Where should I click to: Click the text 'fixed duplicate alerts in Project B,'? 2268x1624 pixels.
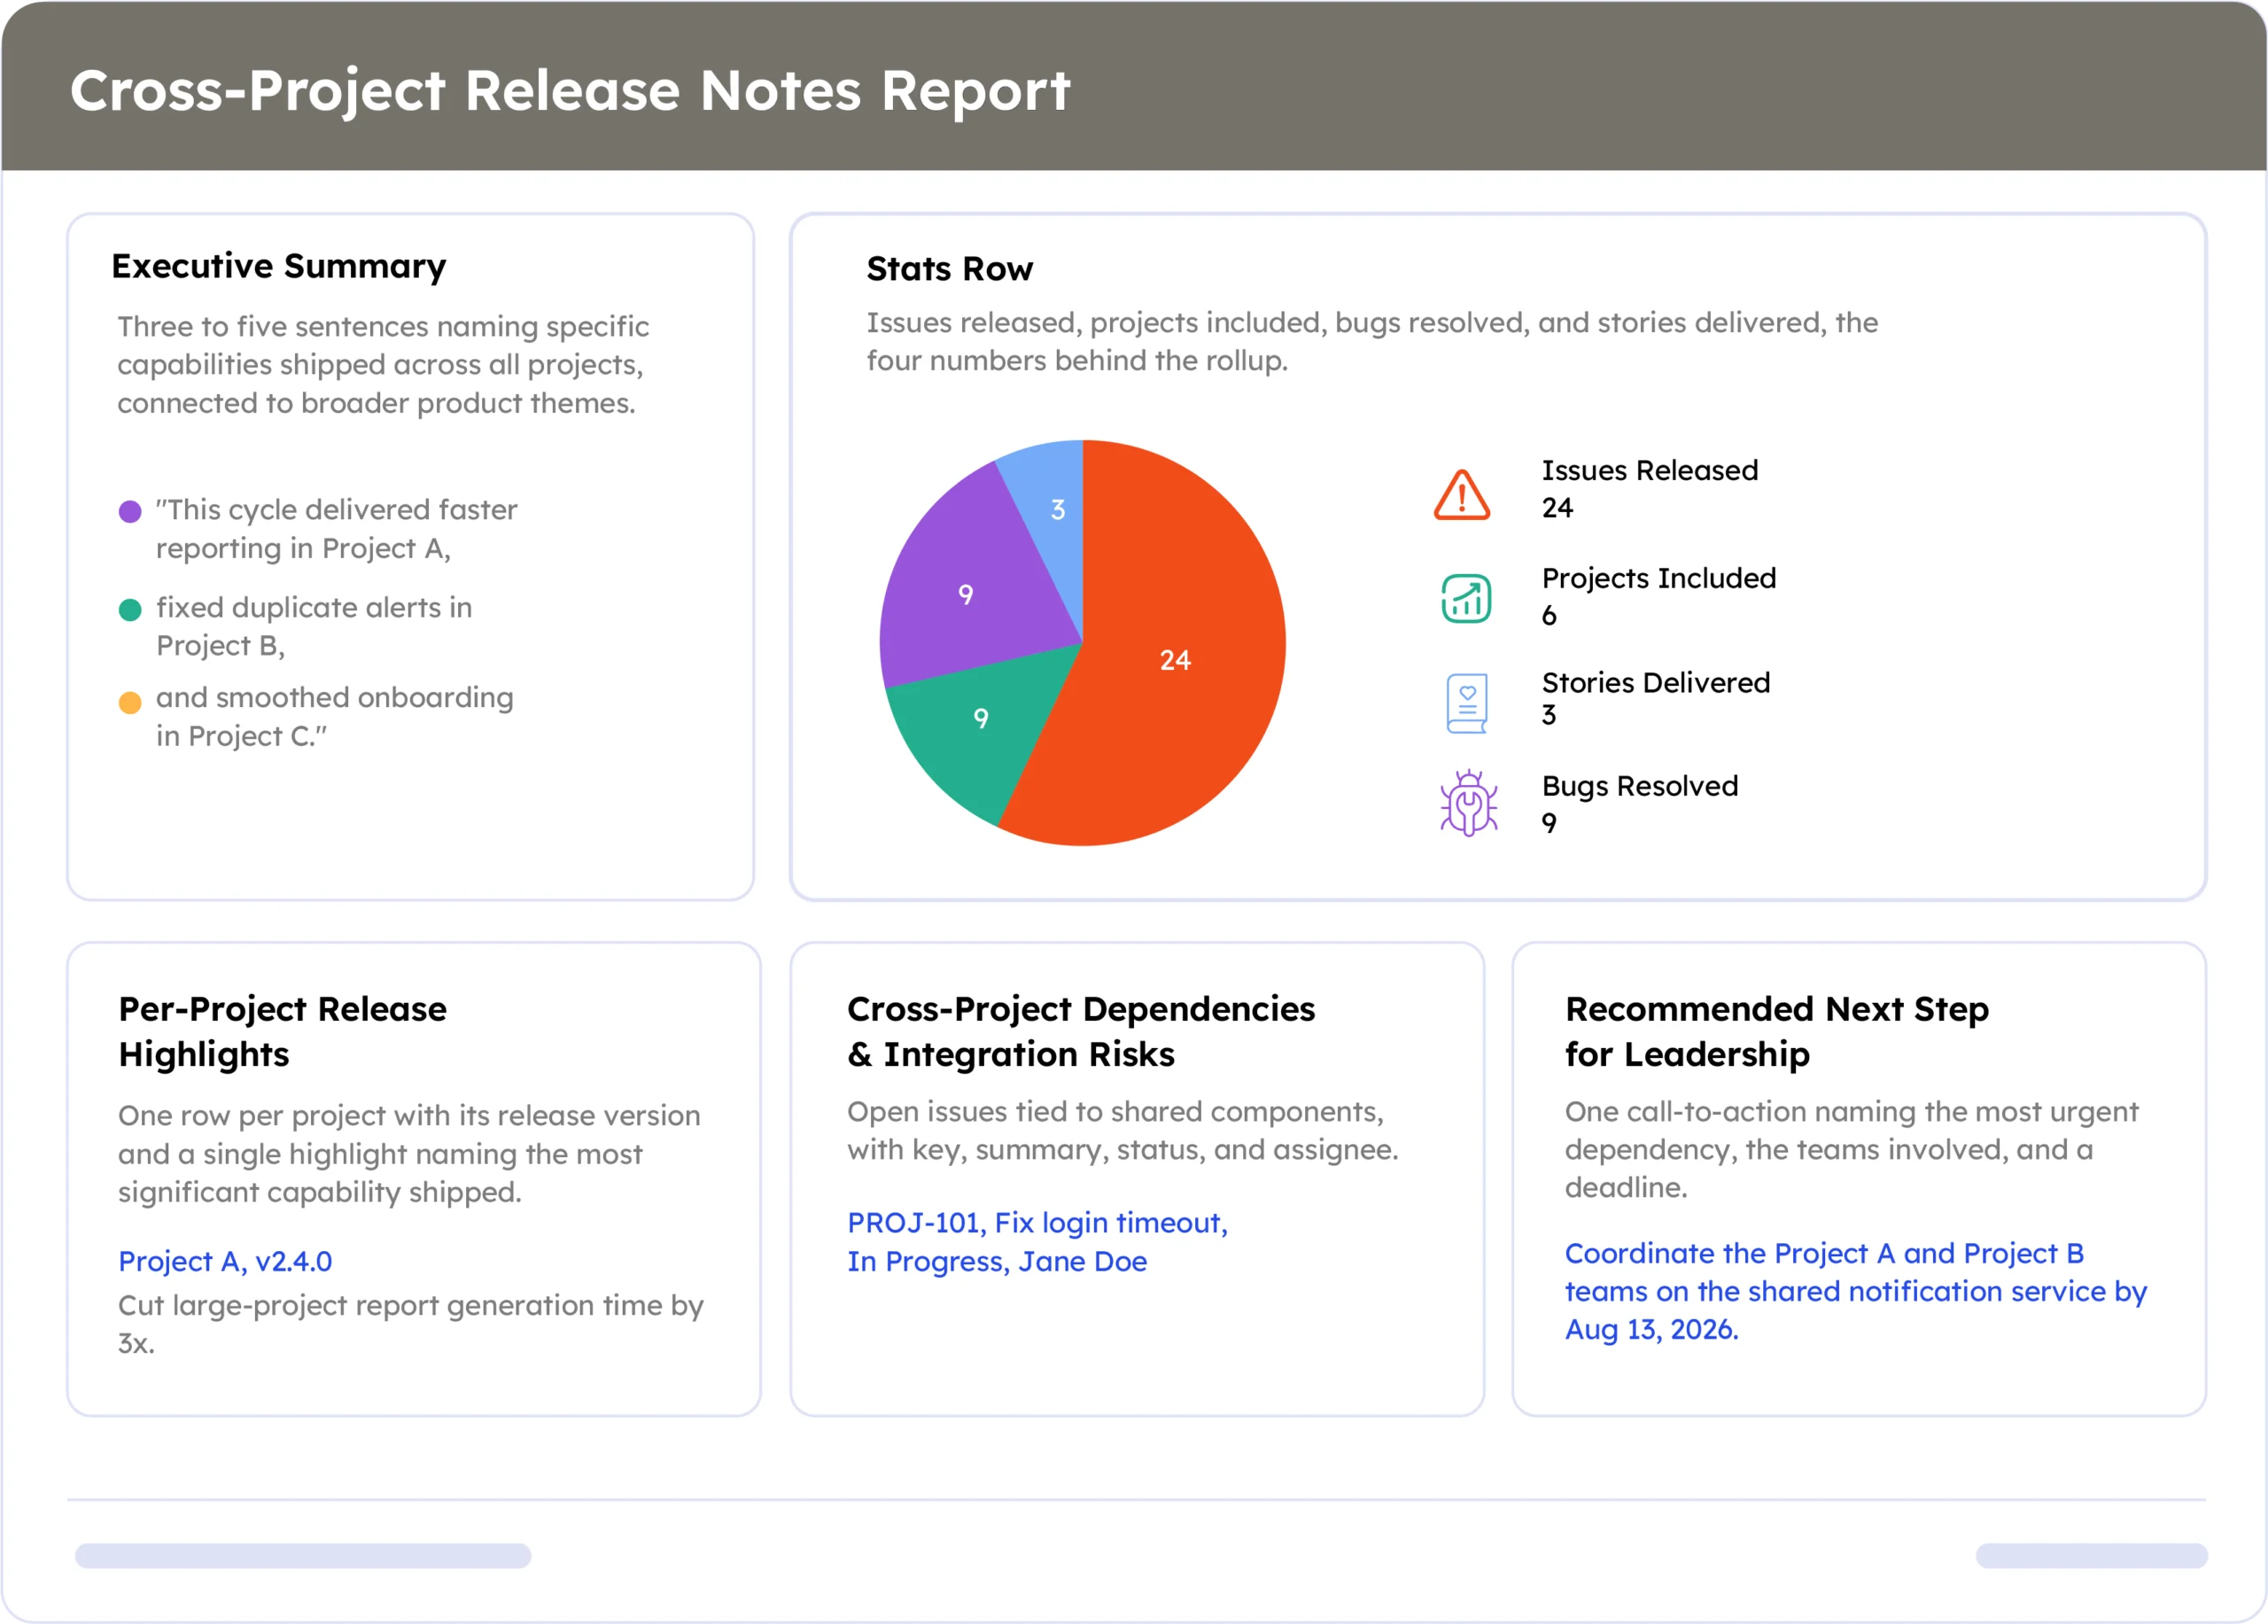314,627
